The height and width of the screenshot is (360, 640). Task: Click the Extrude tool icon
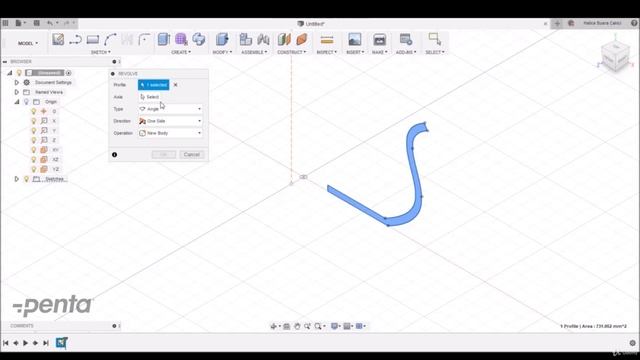(x=164, y=39)
